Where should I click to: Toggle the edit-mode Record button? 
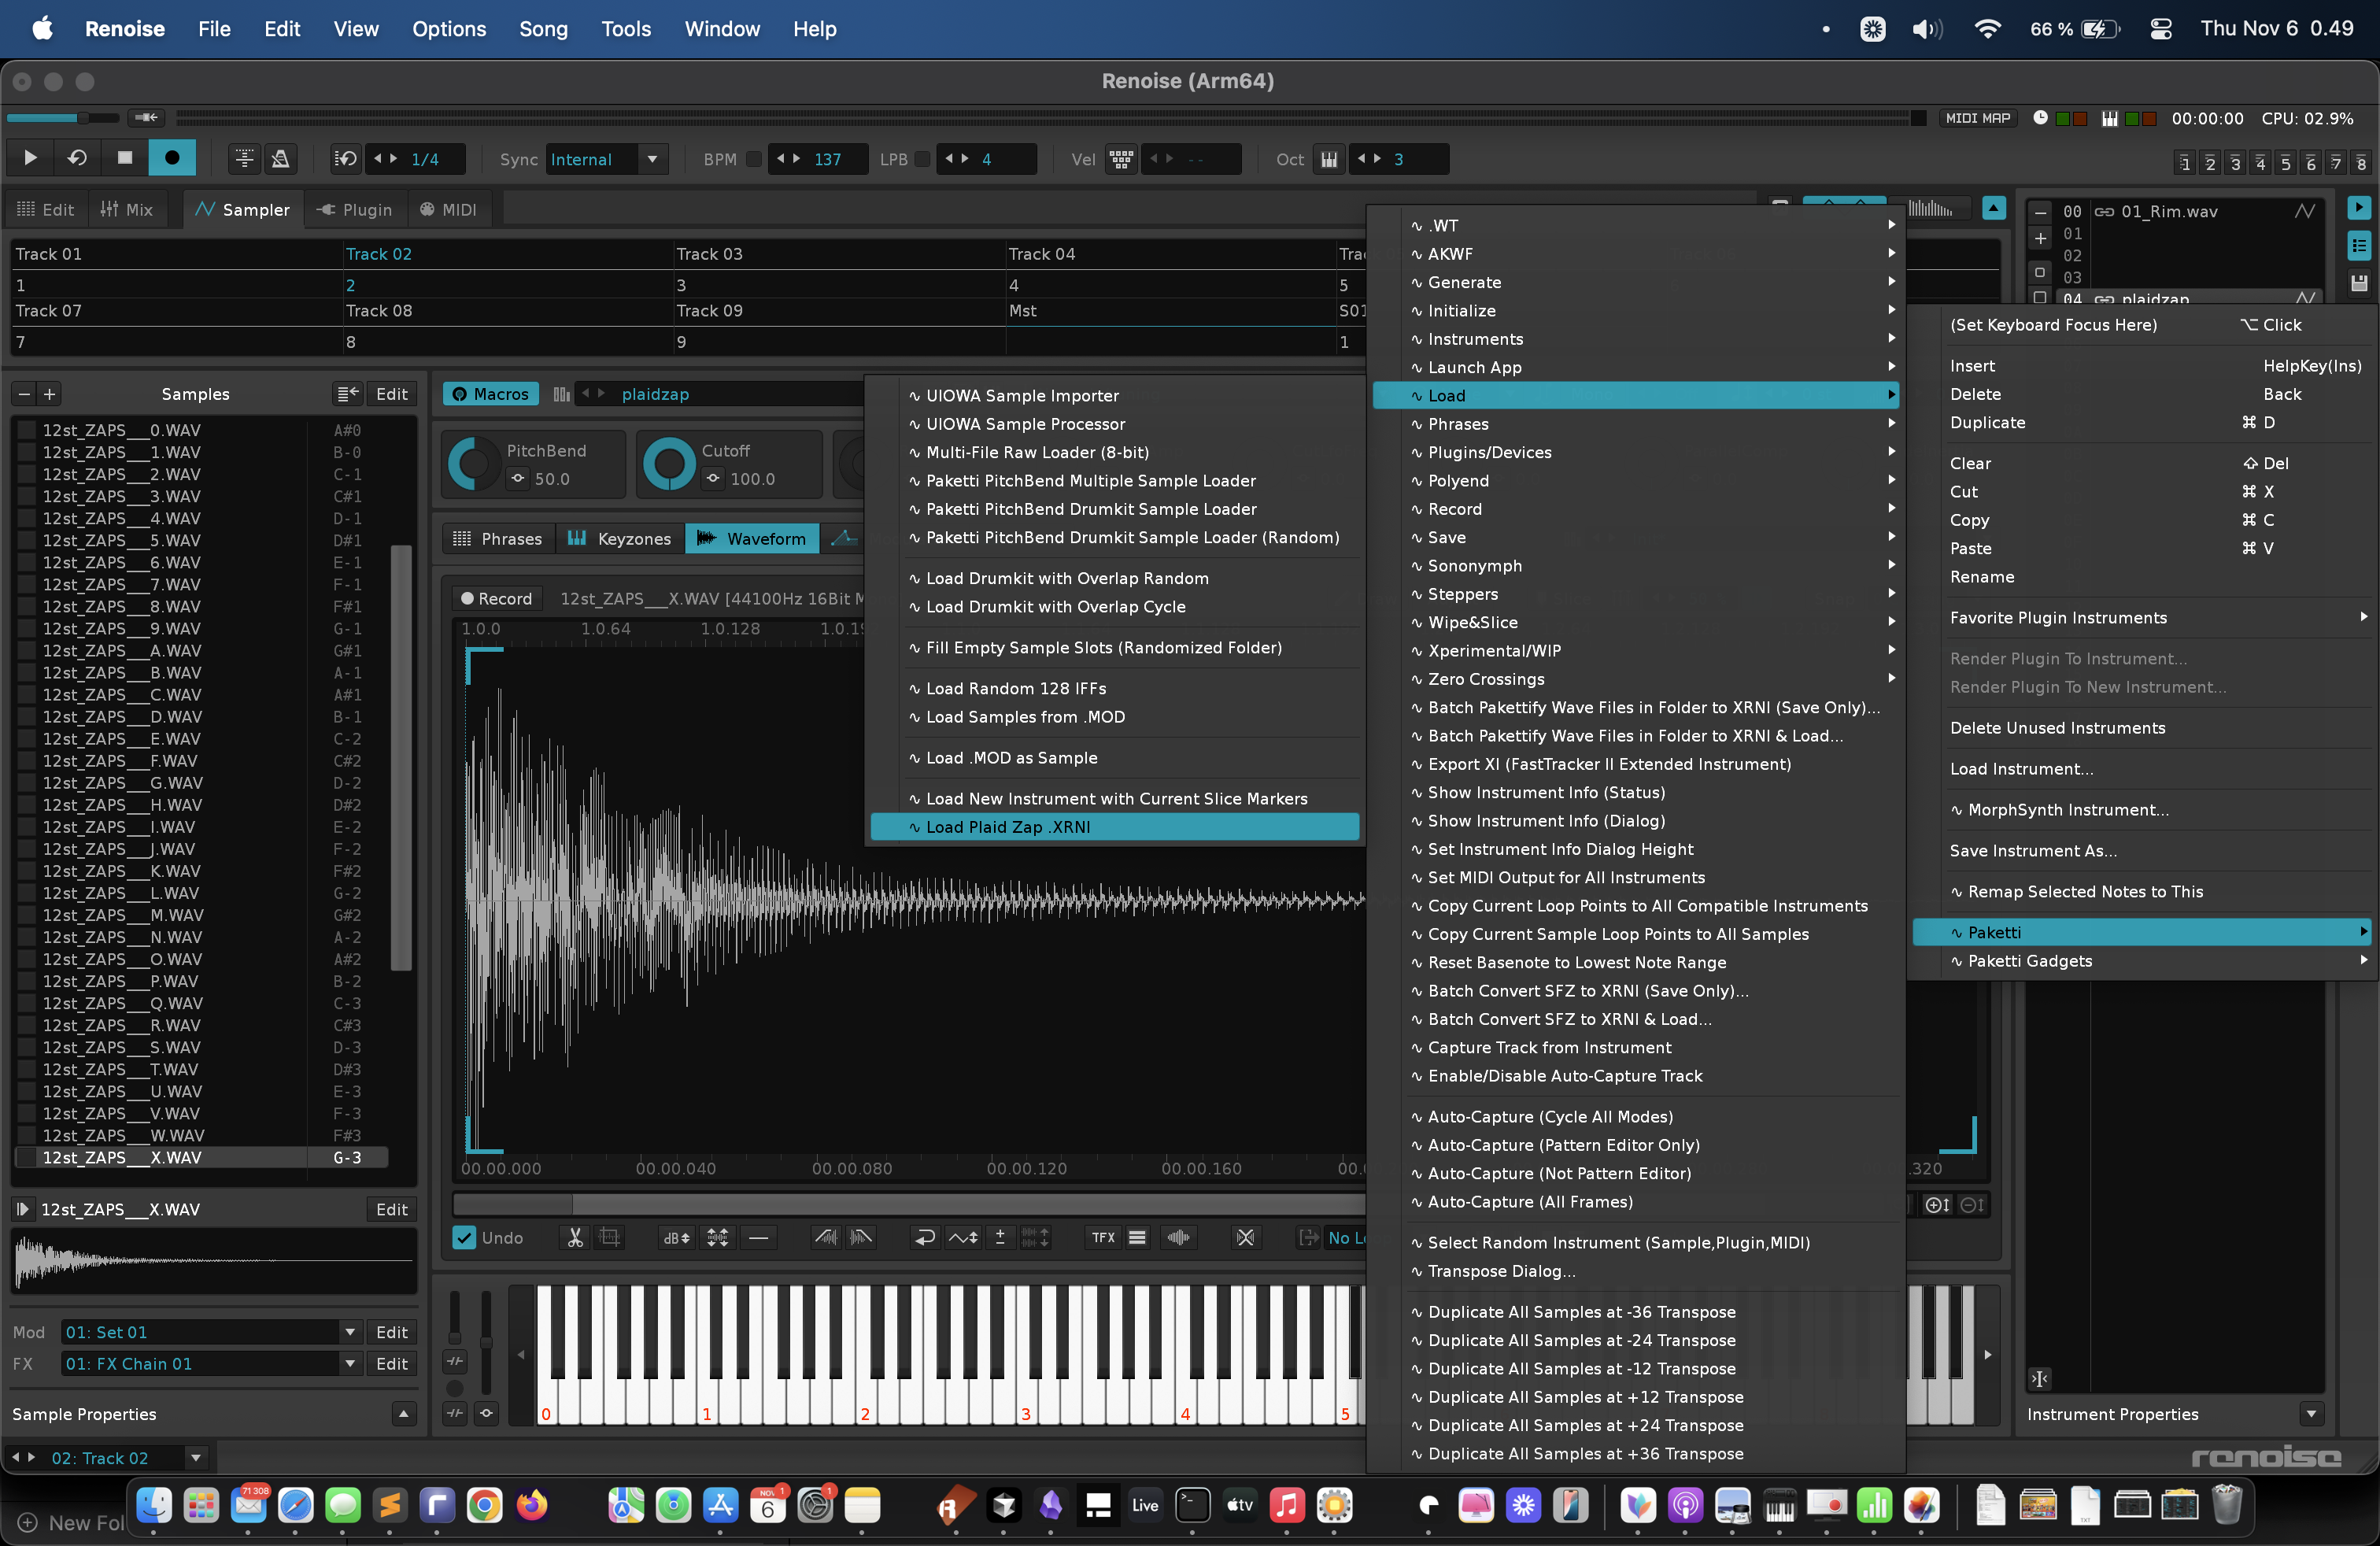coord(172,158)
